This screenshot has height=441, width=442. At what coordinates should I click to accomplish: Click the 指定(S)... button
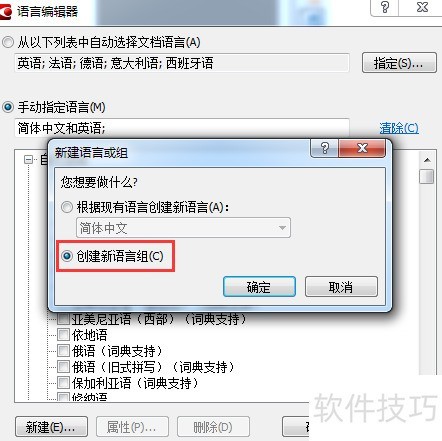point(399,63)
